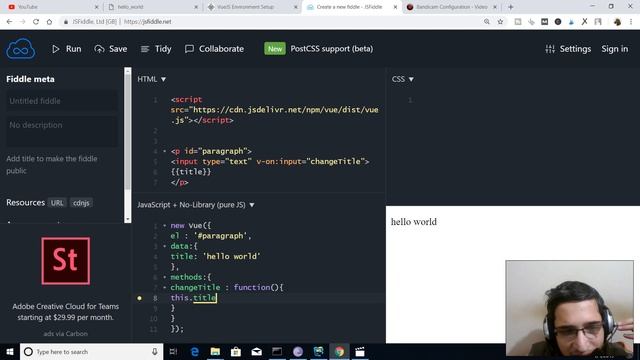Switch to the VueJS Environment Setup tab

click(x=252, y=7)
